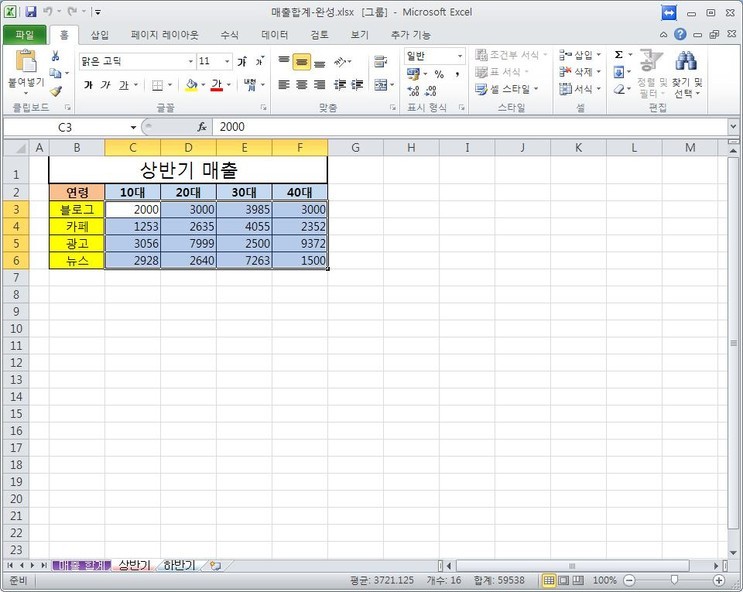Toggle center horizontal alignment
Screen dimensions: 743x592
coord(301,84)
